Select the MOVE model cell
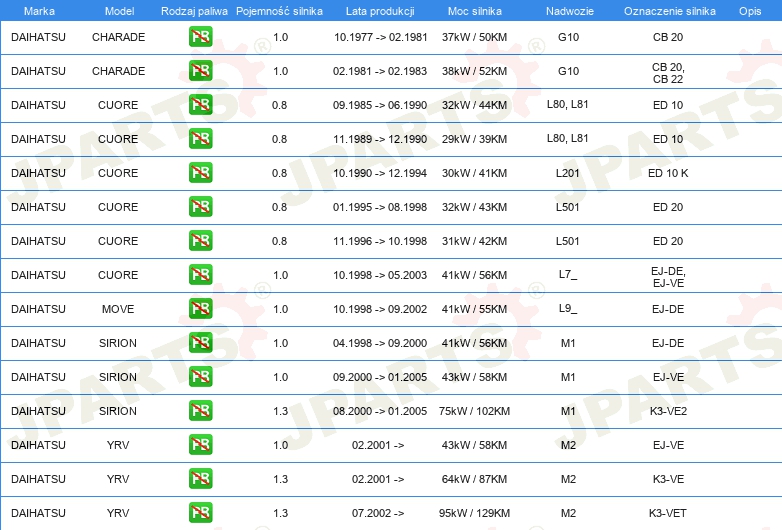Viewport: 782px width, 530px height. [x=118, y=309]
